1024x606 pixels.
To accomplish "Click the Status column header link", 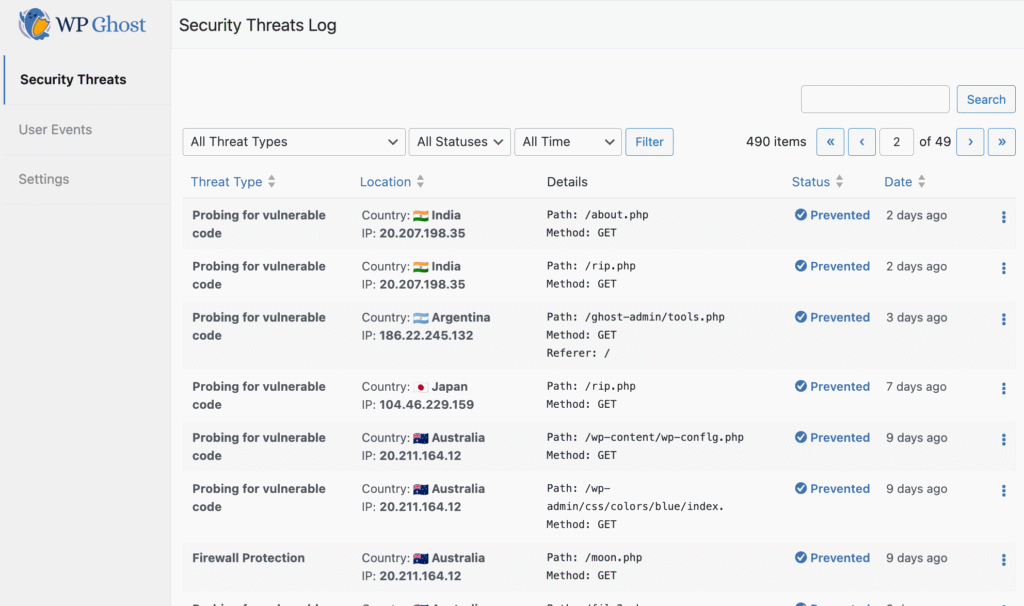I will point(810,182).
